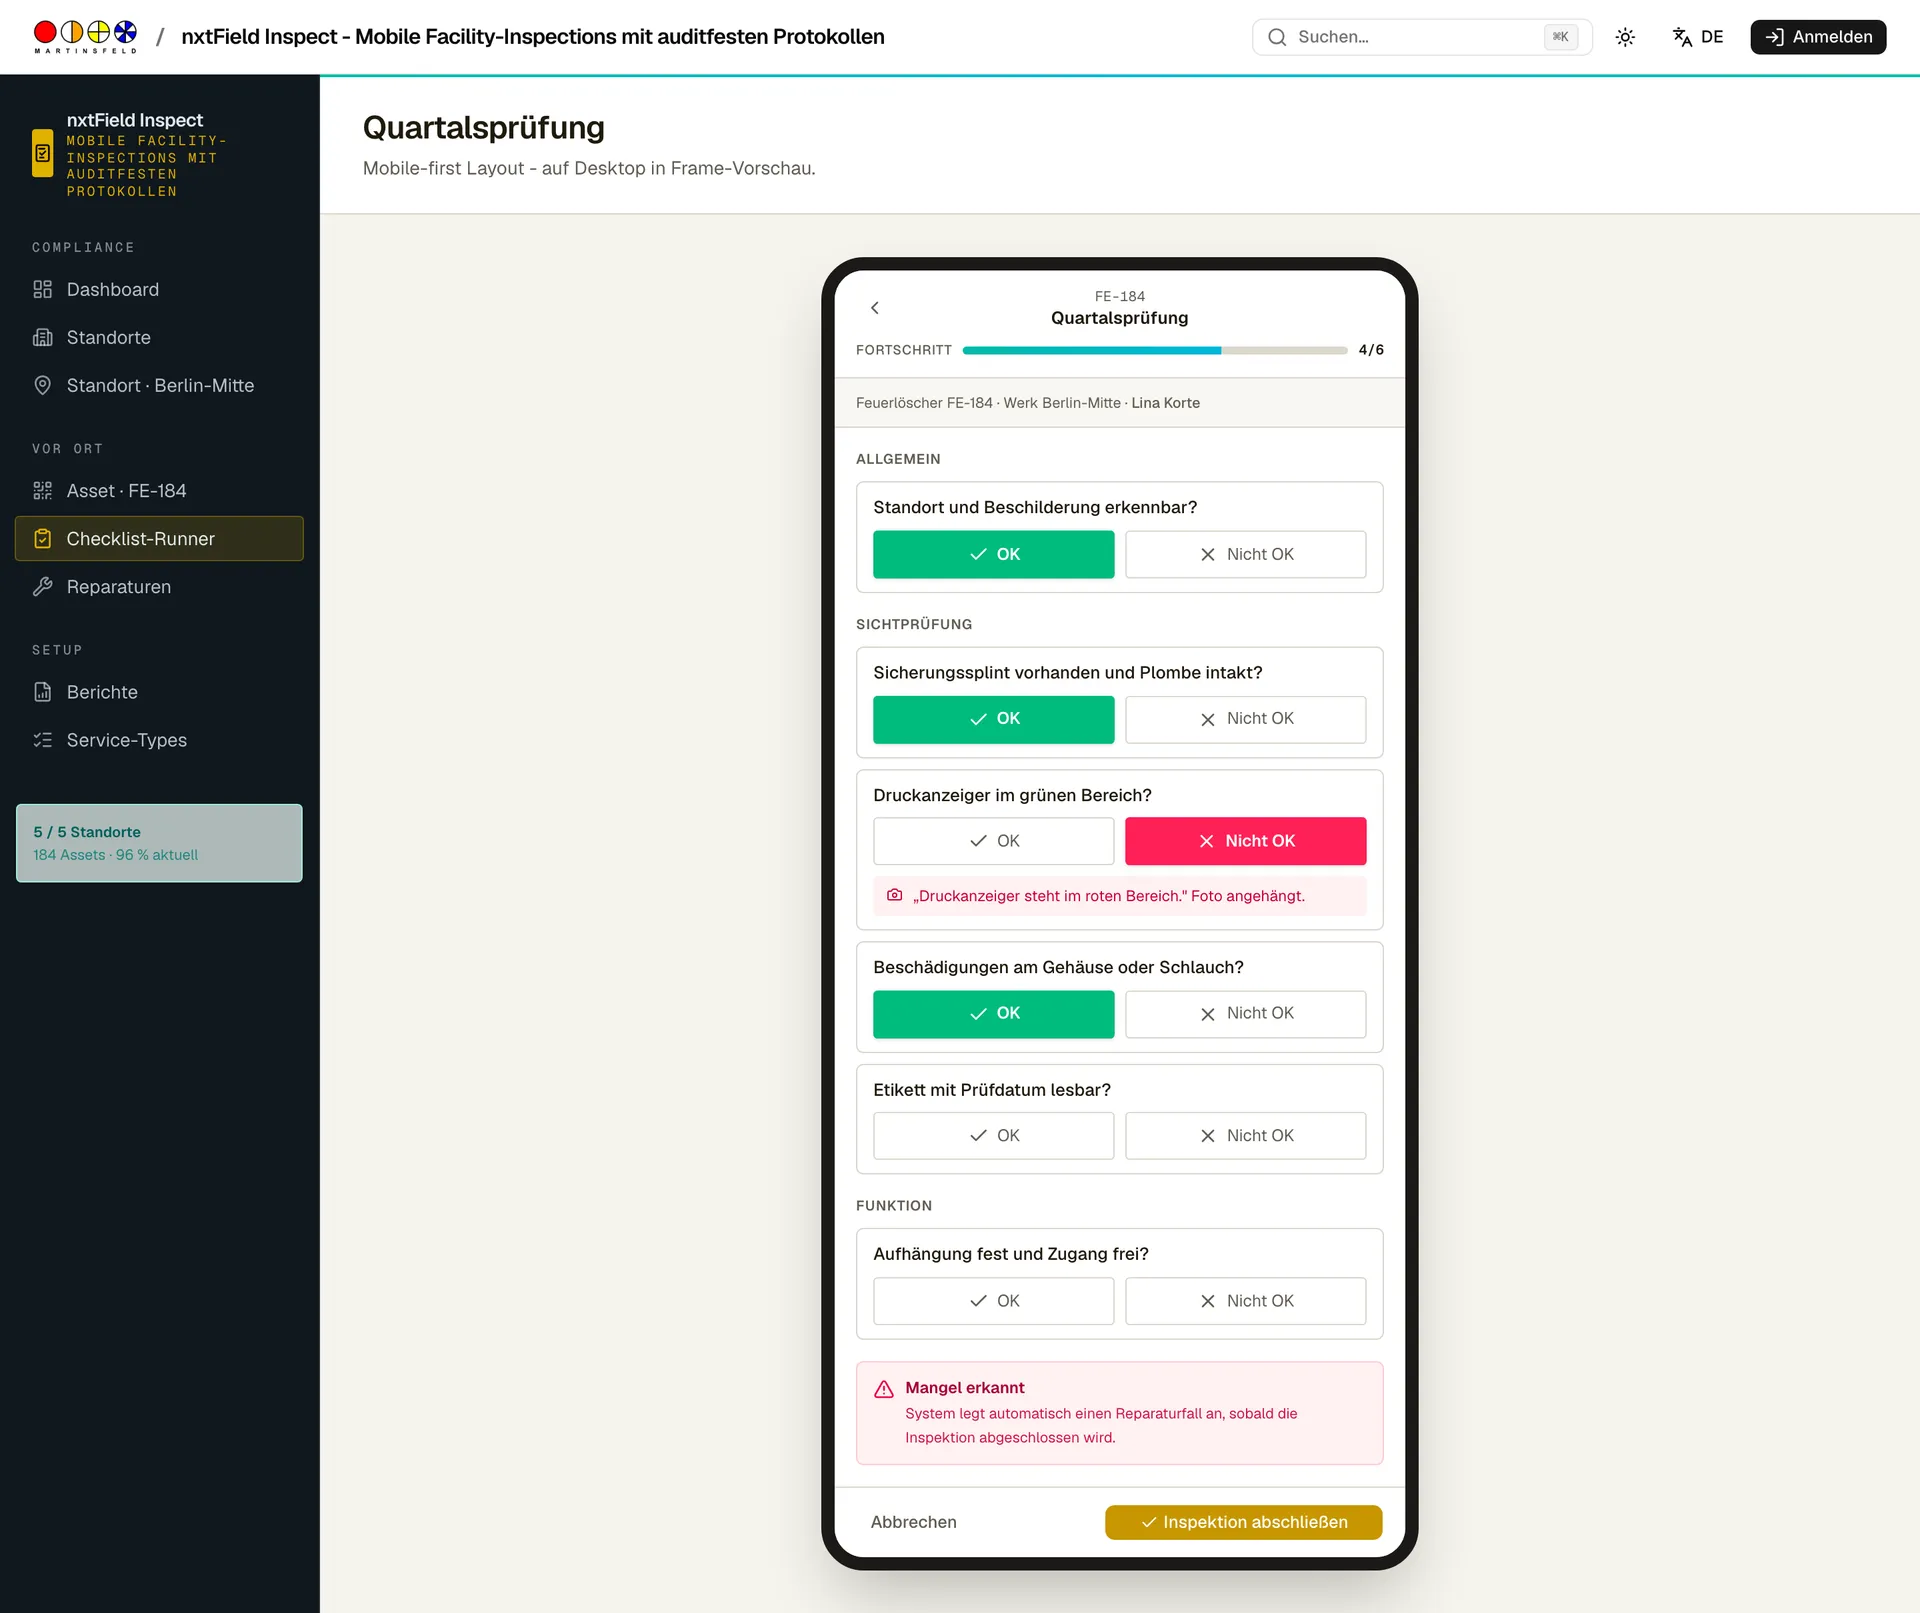The height and width of the screenshot is (1613, 1920).
Task: Click the Anmelden login button
Action: [1818, 37]
